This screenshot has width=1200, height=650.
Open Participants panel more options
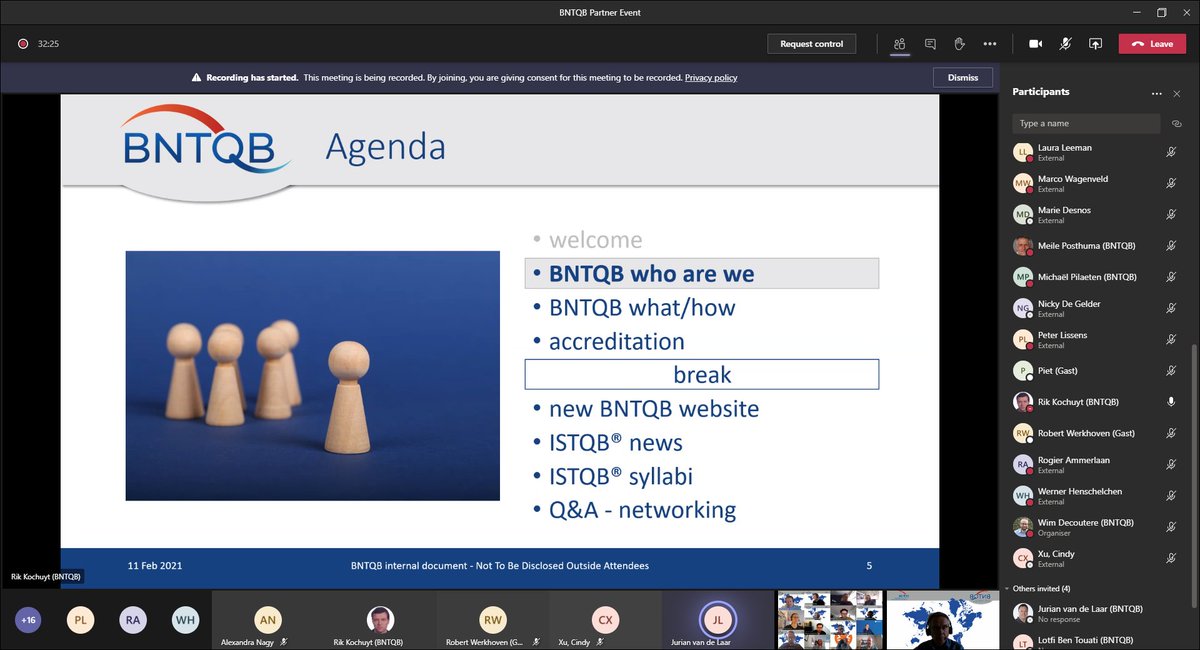coord(1156,93)
